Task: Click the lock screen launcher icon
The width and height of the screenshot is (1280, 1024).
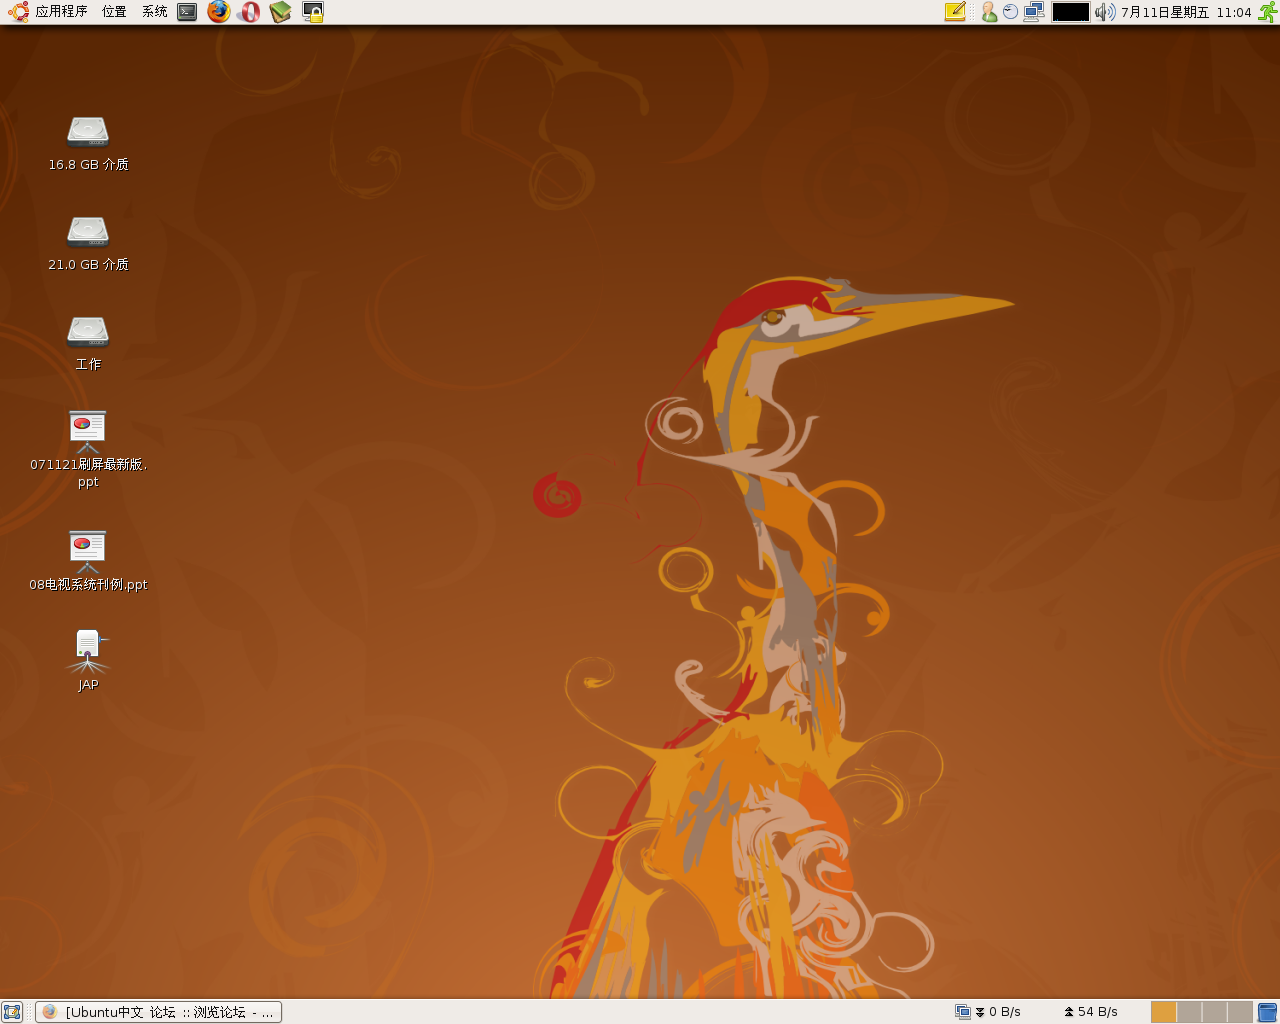Action: [x=313, y=12]
